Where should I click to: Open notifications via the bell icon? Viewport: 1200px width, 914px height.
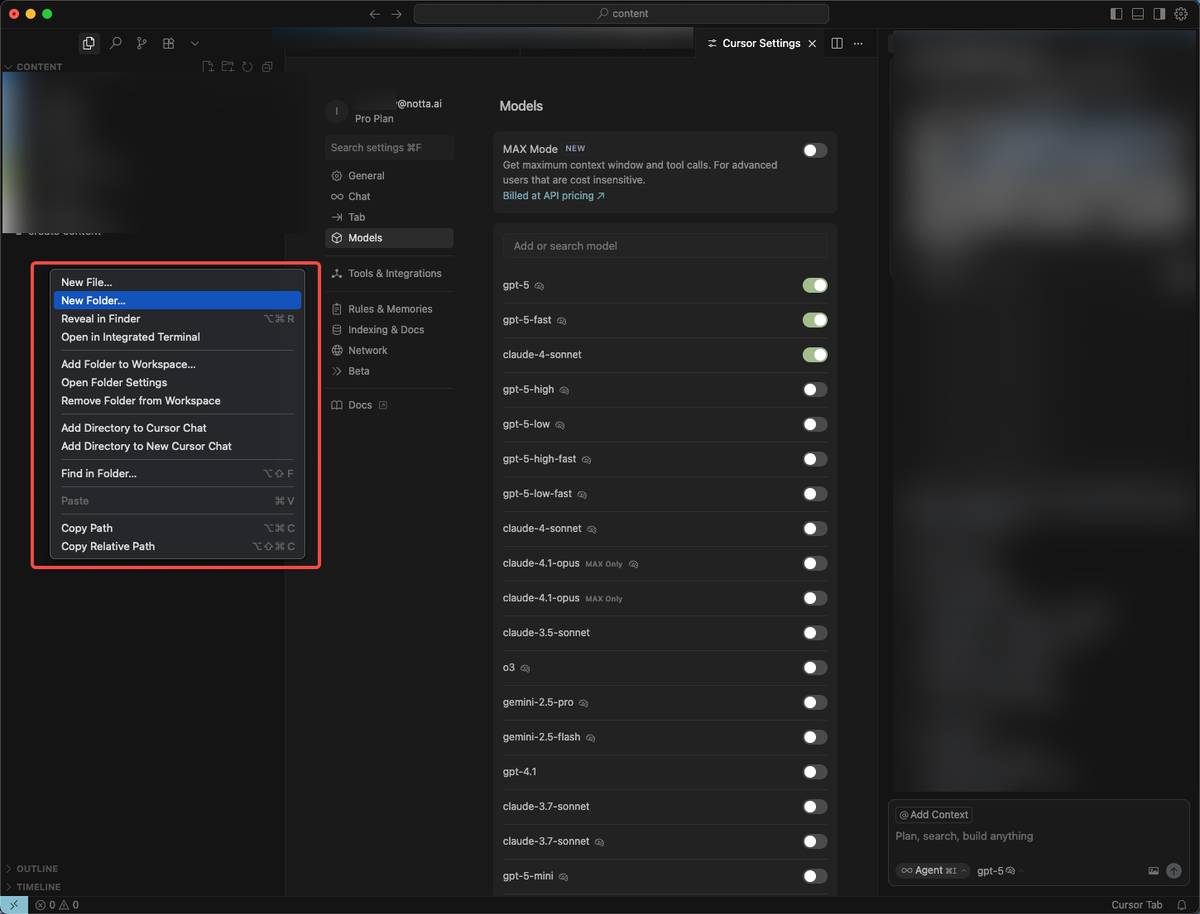click(1182, 905)
